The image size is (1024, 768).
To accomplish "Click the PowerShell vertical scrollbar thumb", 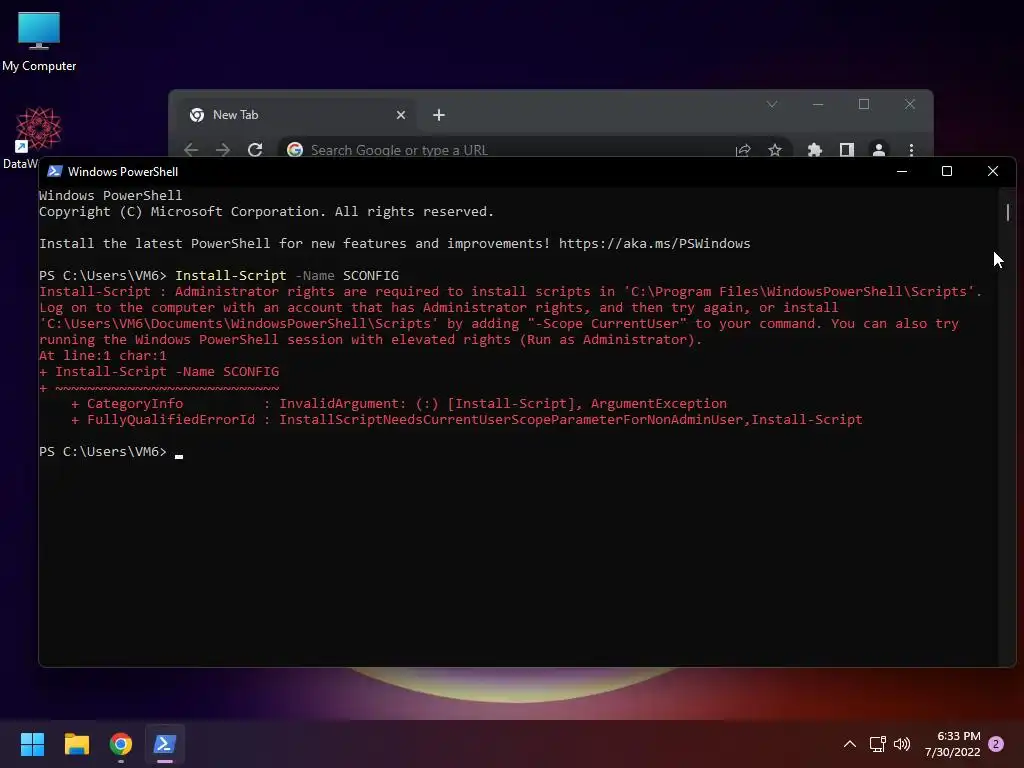I will [x=1008, y=212].
